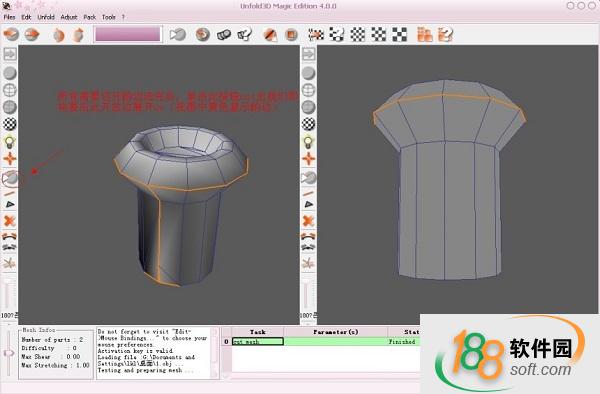Toggle checkered sphere display in the left viewport toolbar

(x=10, y=124)
